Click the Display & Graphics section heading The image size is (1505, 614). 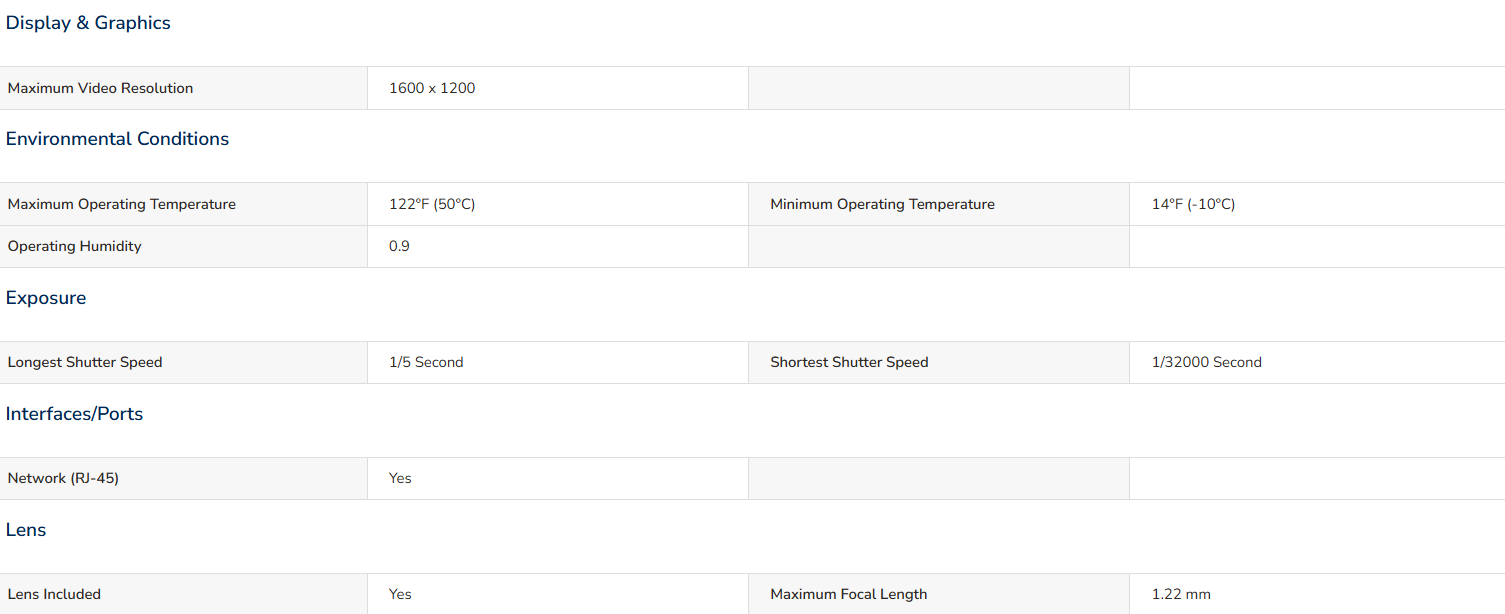[88, 23]
